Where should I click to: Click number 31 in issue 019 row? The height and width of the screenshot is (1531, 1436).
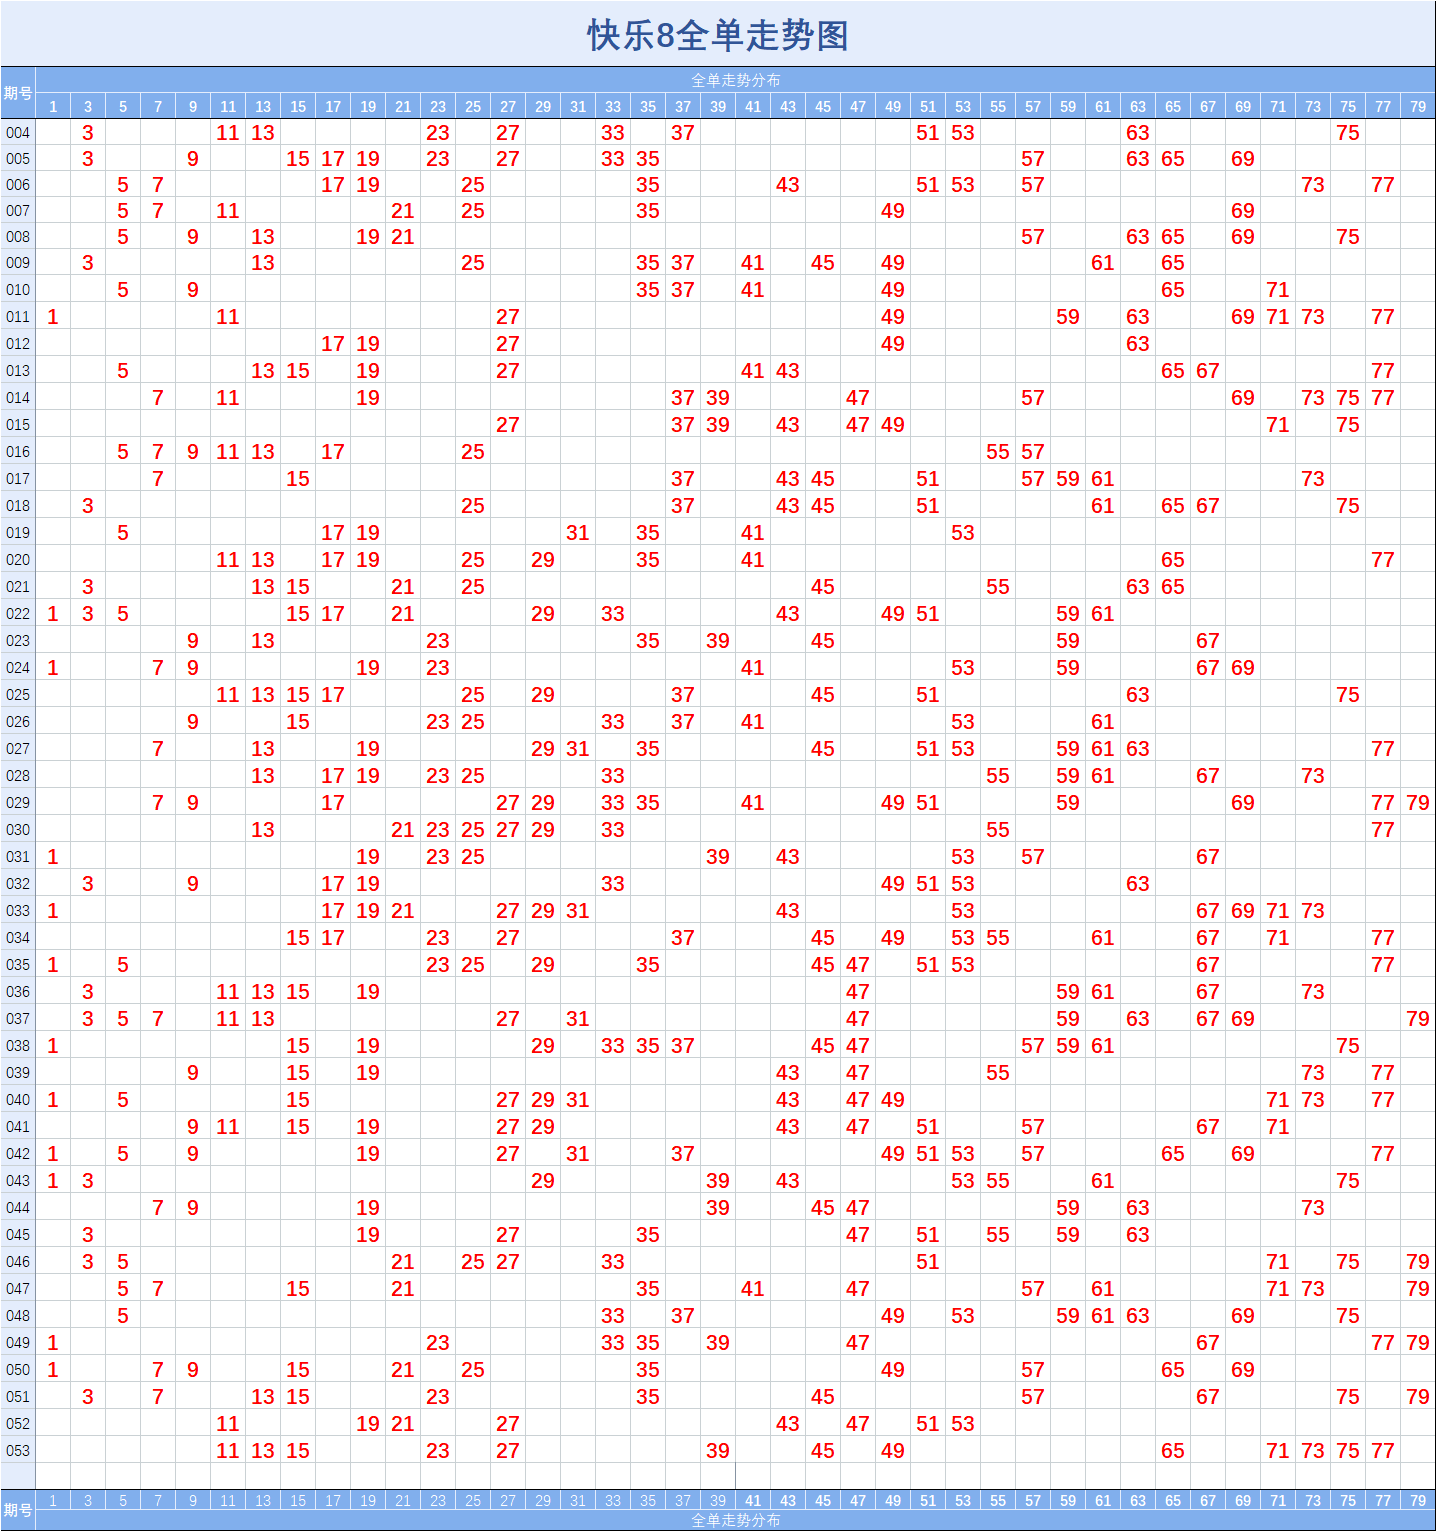(578, 532)
